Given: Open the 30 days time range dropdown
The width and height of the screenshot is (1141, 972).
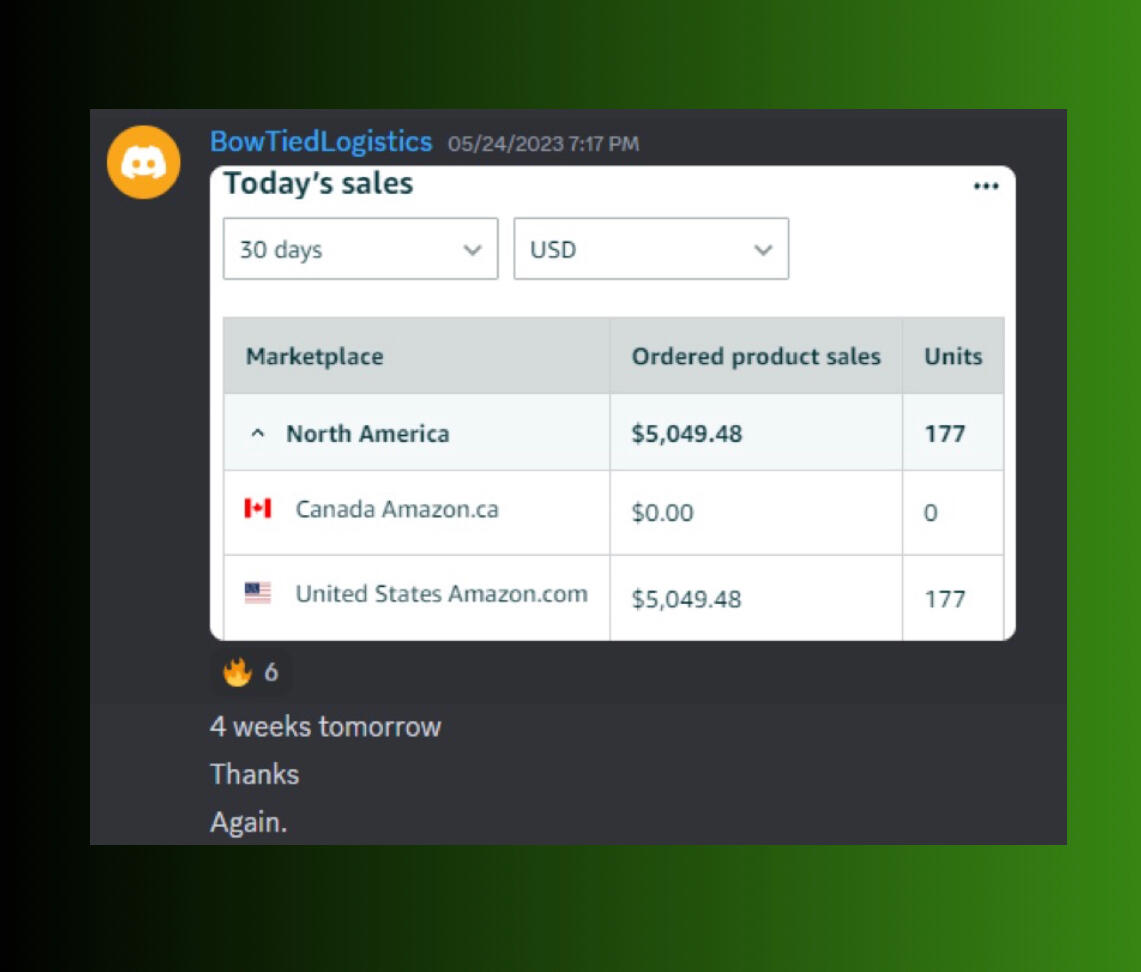Looking at the screenshot, I should tap(360, 249).
